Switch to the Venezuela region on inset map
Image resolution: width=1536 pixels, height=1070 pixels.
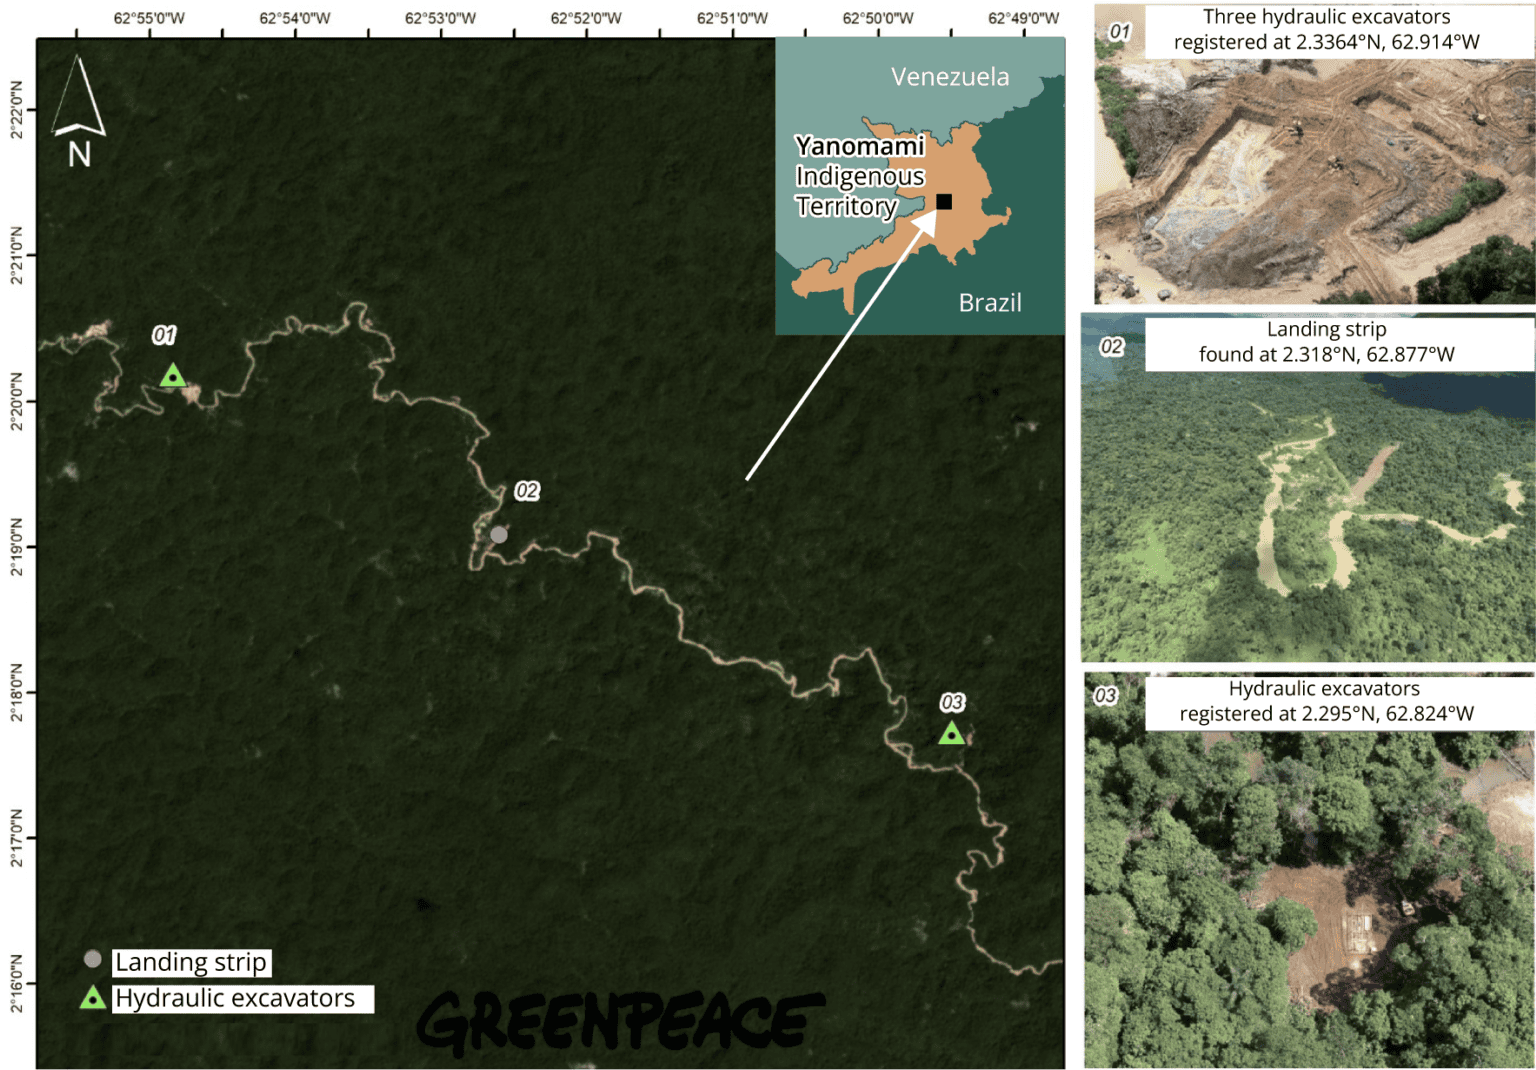click(950, 77)
